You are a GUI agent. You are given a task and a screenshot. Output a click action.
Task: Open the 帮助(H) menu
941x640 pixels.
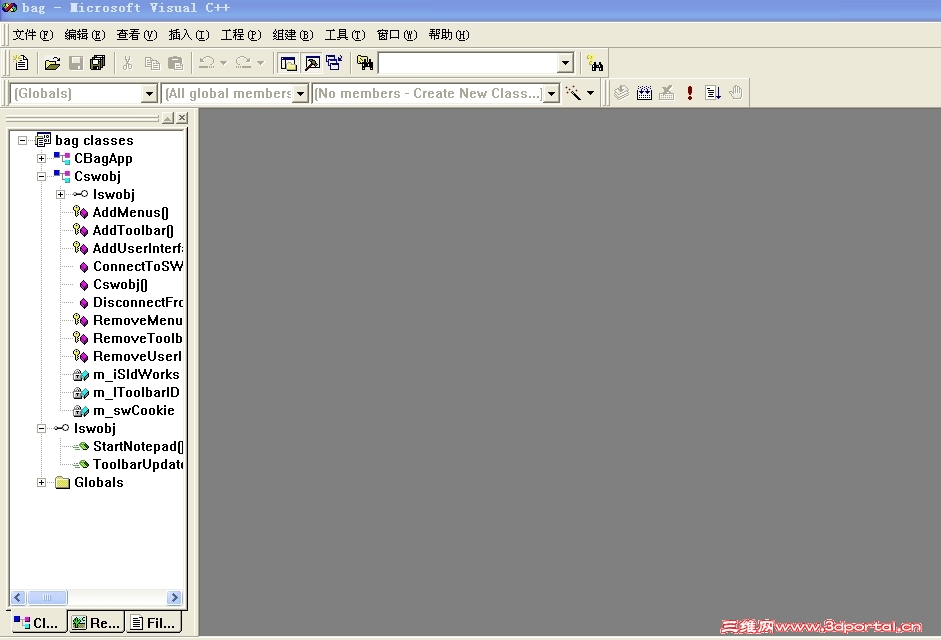(x=449, y=35)
